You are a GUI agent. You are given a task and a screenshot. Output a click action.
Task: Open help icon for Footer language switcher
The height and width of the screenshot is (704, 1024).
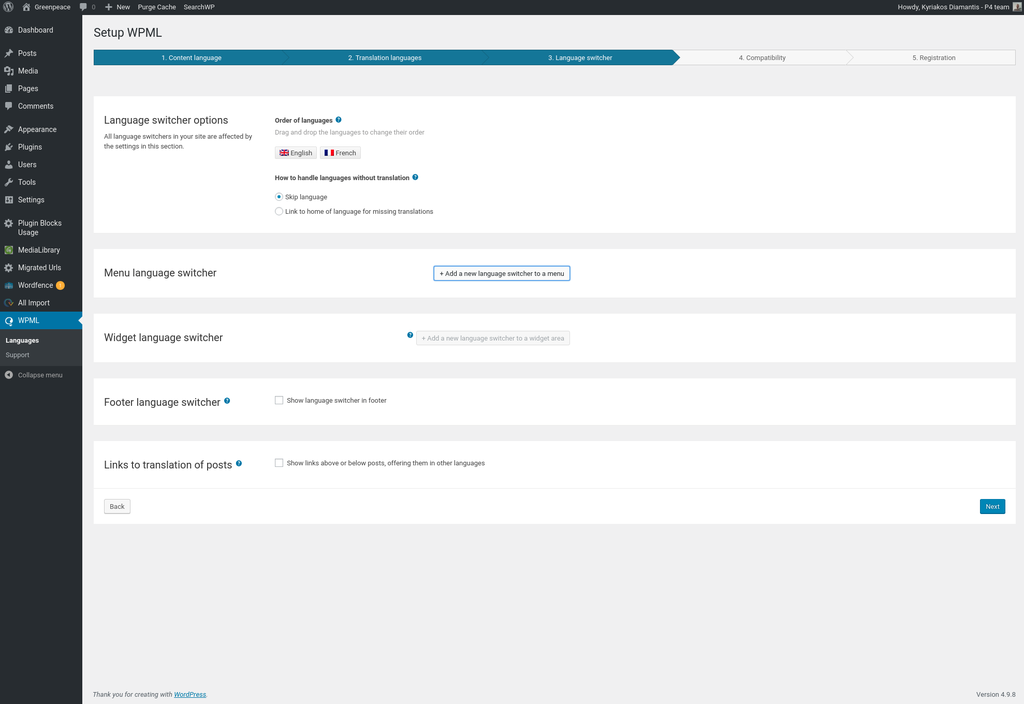click(x=227, y=401)
